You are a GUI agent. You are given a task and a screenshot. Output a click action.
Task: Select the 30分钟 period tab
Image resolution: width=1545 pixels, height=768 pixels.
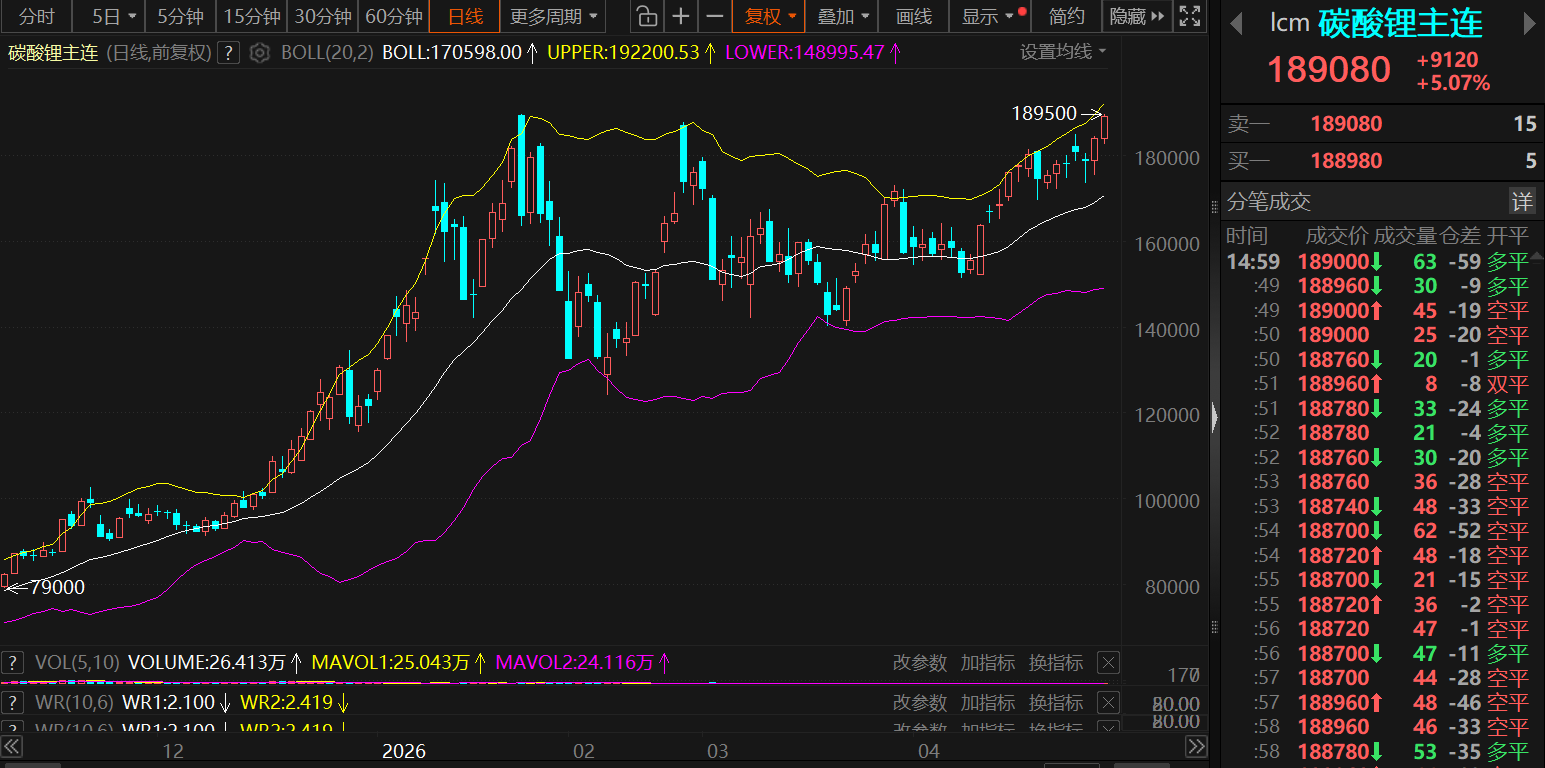323,16
